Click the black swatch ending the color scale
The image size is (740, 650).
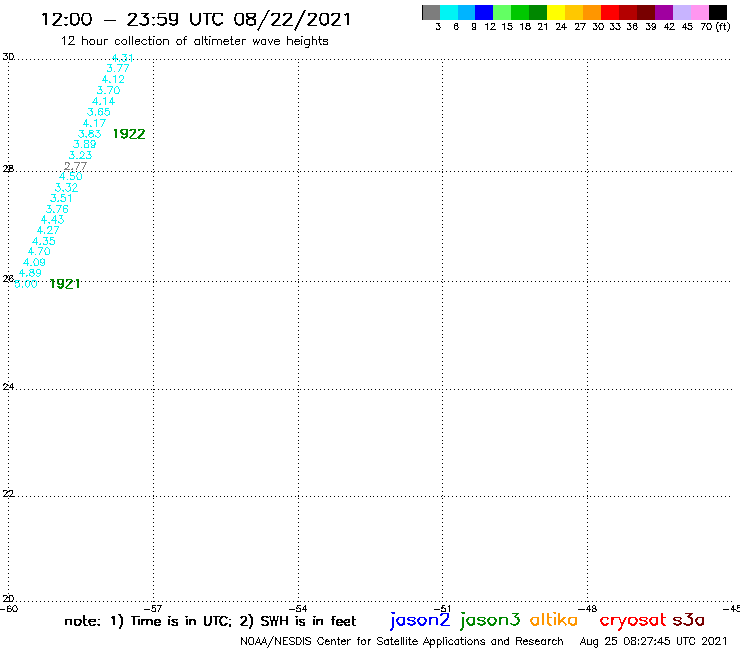(x=717, y=13)
